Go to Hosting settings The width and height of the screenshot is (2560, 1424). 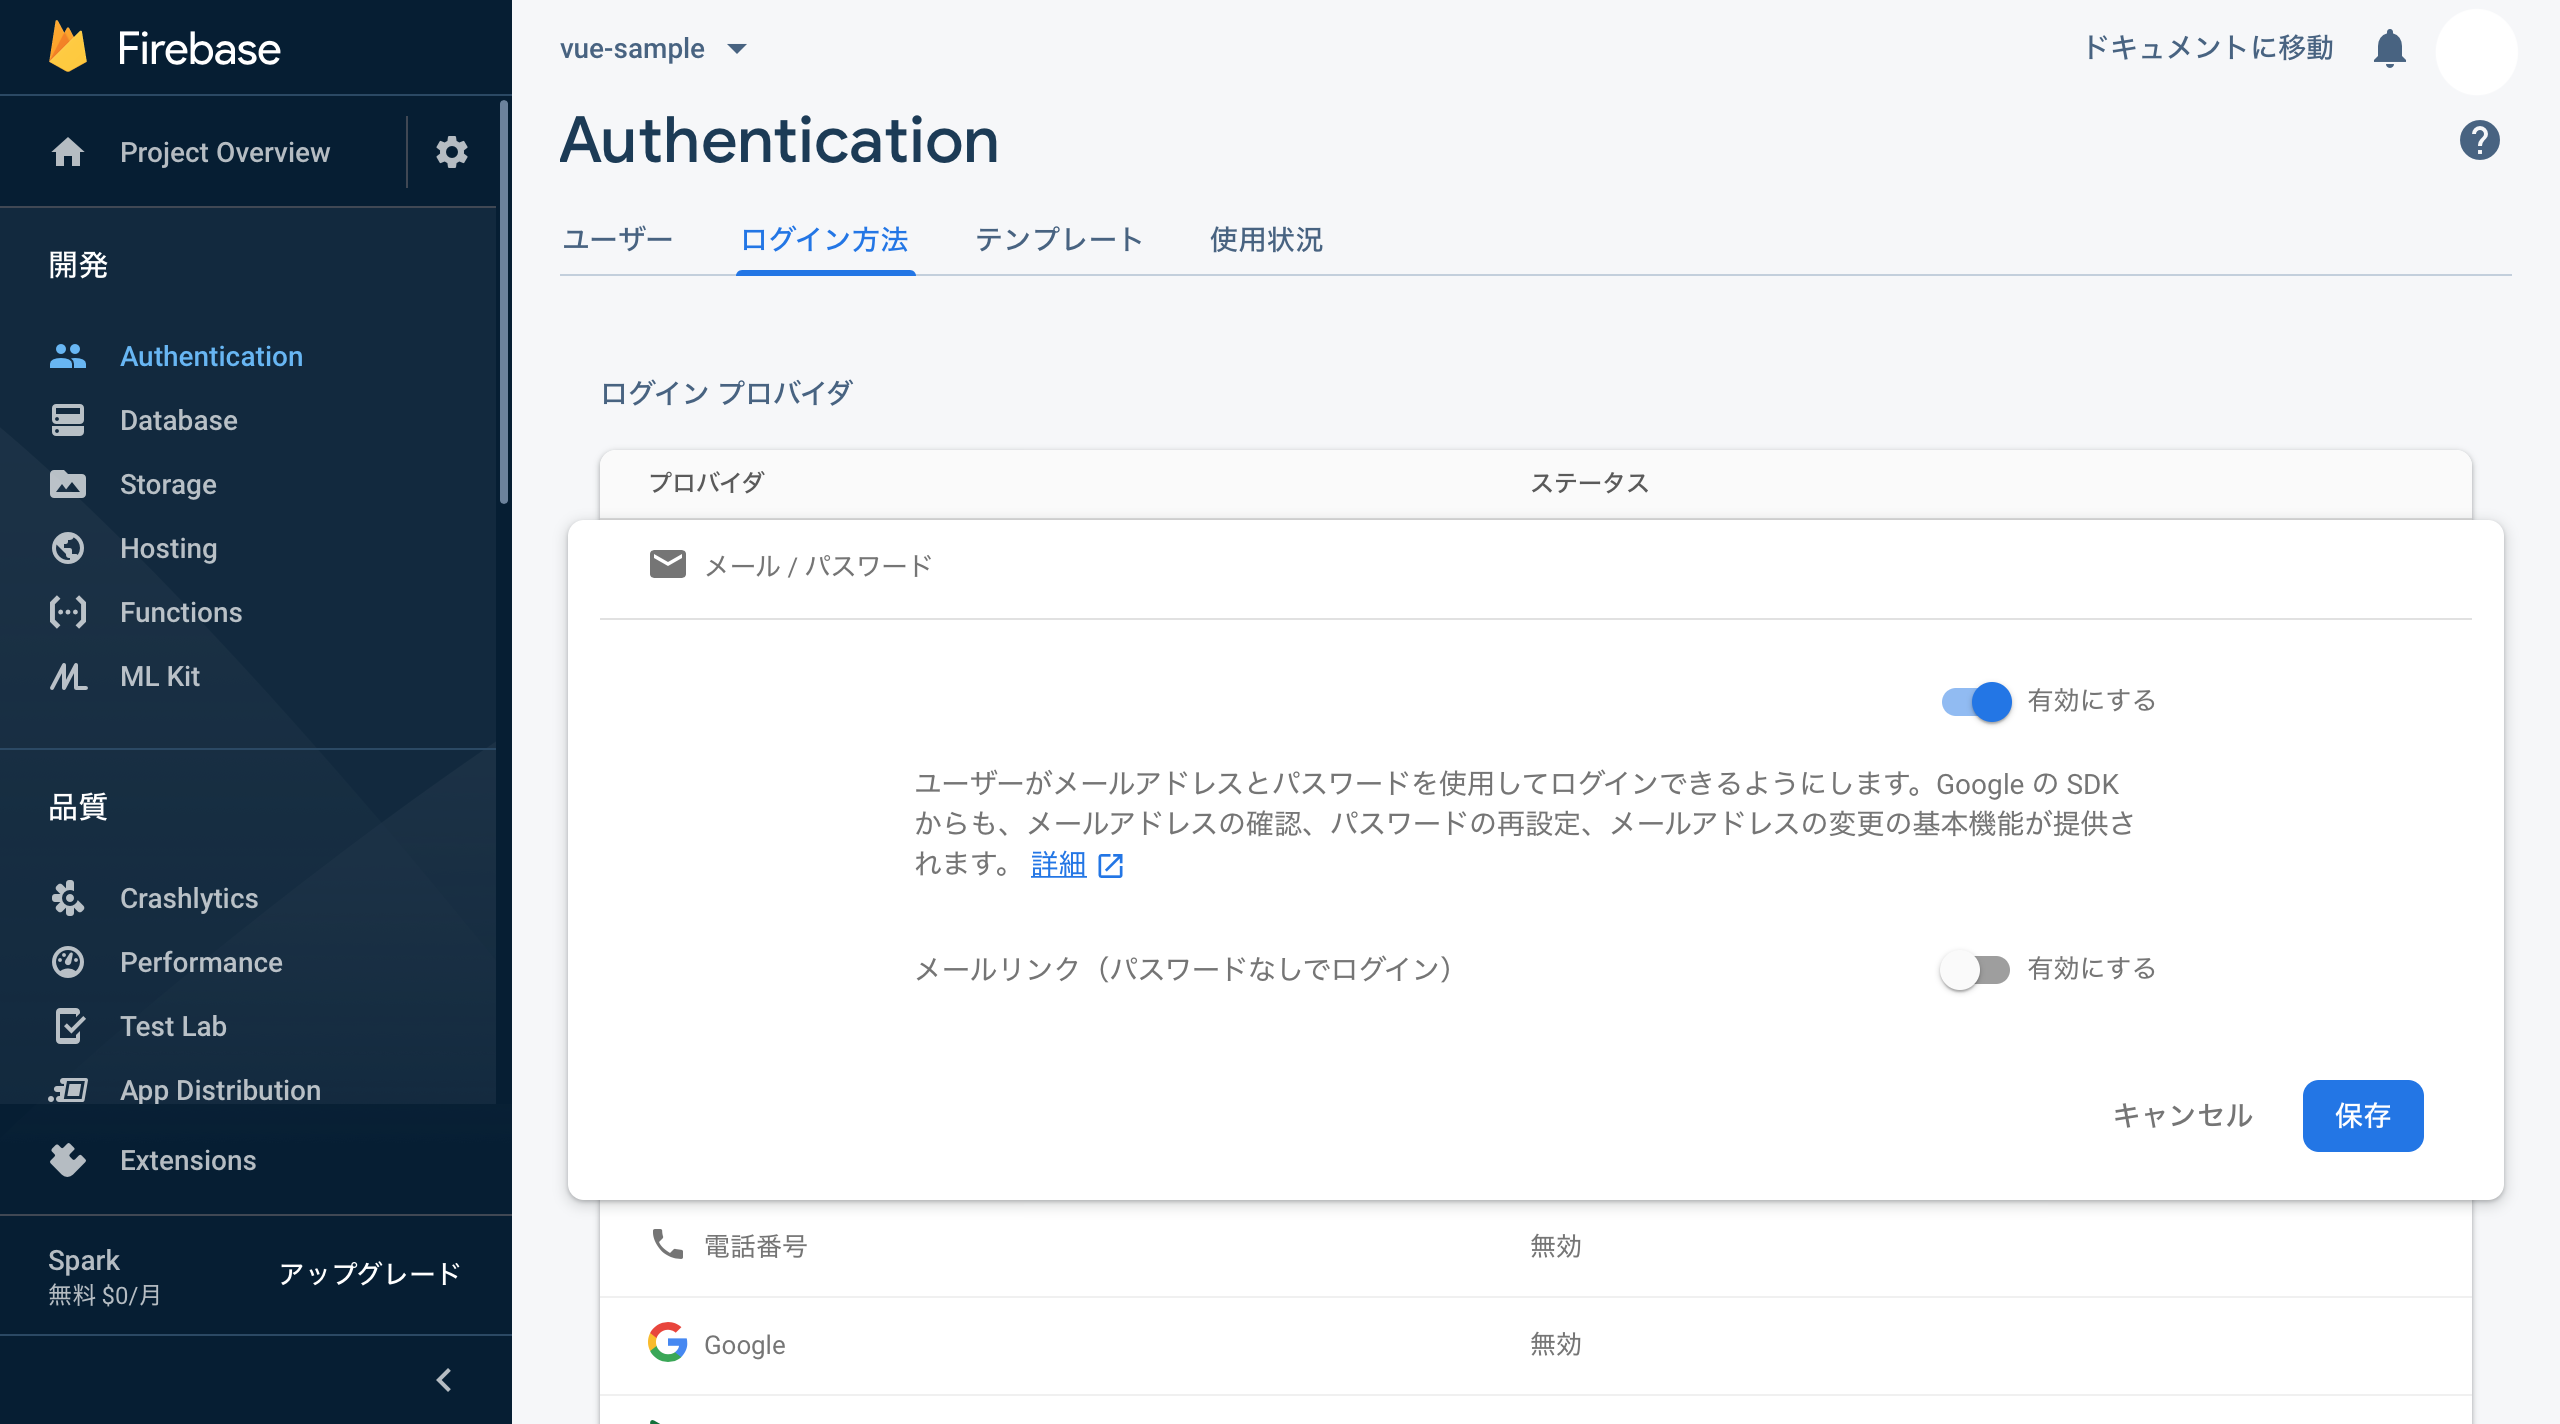pyautogui.click(x=167, y=548)
